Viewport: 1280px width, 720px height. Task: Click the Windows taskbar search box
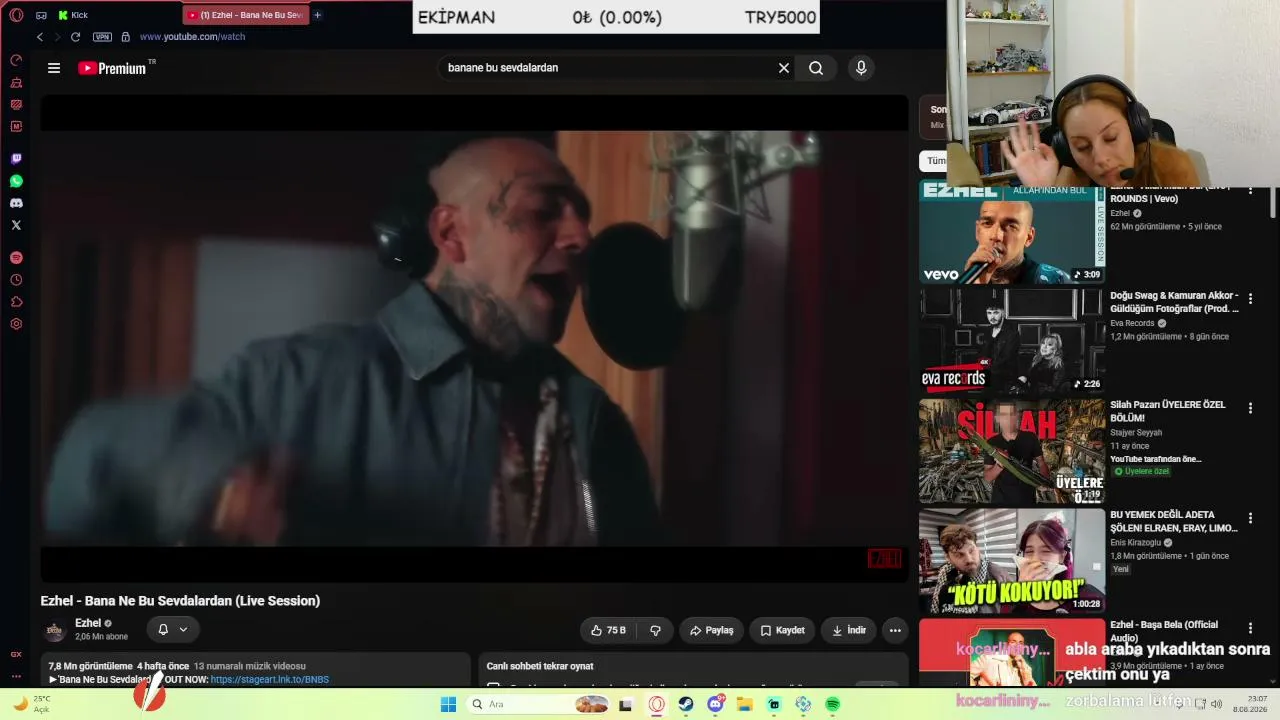(x=538, y=704)
